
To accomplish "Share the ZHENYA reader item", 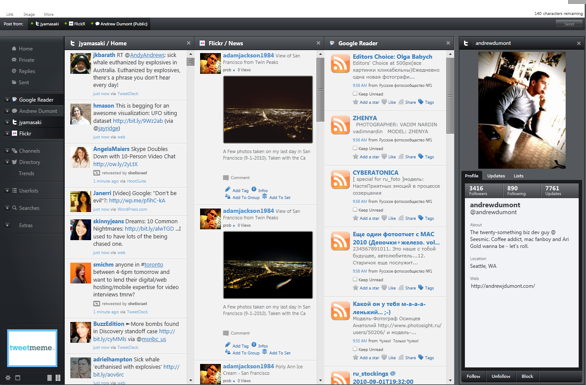I will tap(407, 157).
